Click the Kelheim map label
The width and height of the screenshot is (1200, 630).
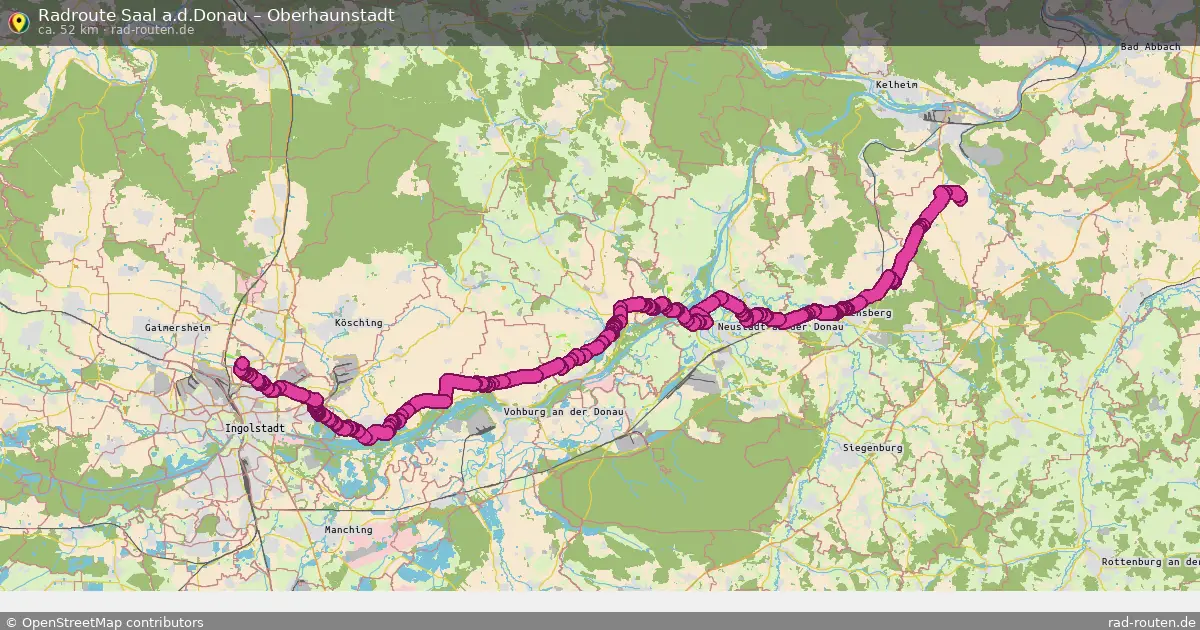click(x=896, y=85)
